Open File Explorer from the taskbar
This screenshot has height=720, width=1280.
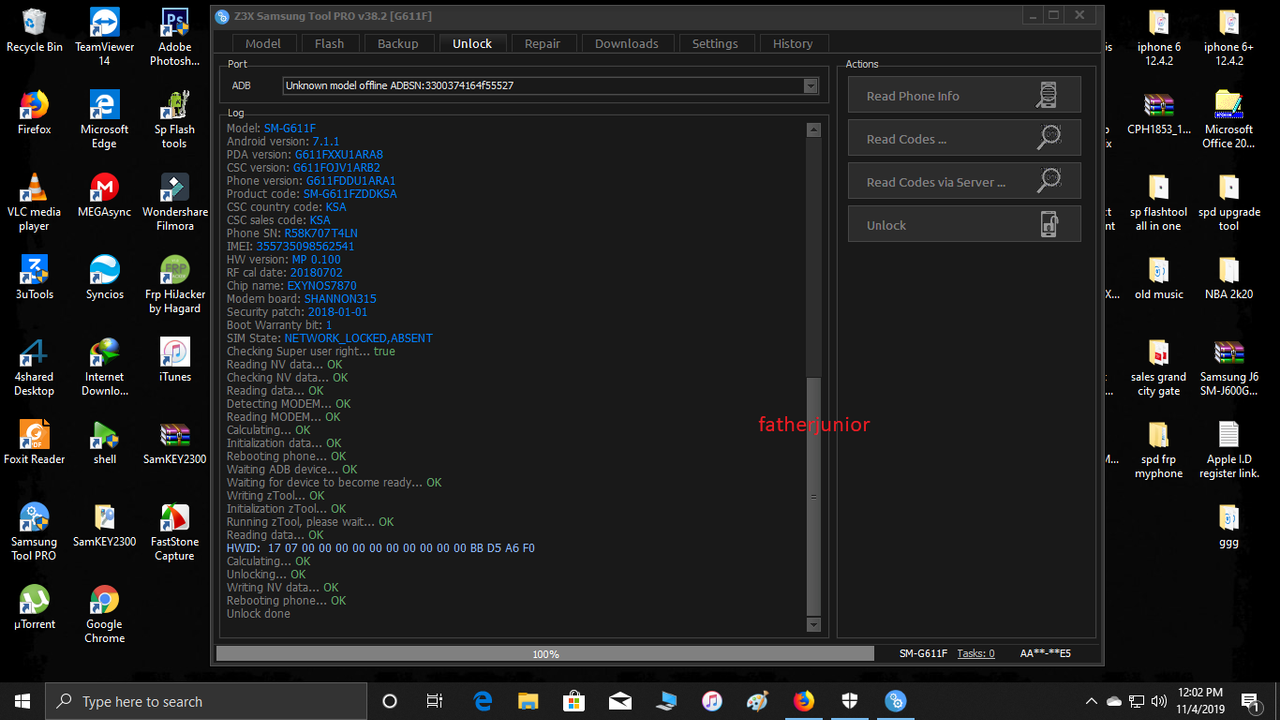point(527,701)
